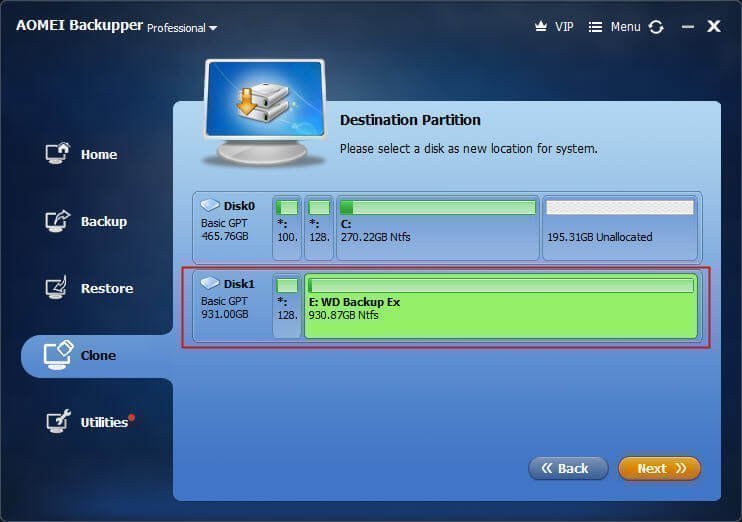This screenshot has width=742, height=522.
Task: Click the refresh icon in title bar
Action: (656, 27)
